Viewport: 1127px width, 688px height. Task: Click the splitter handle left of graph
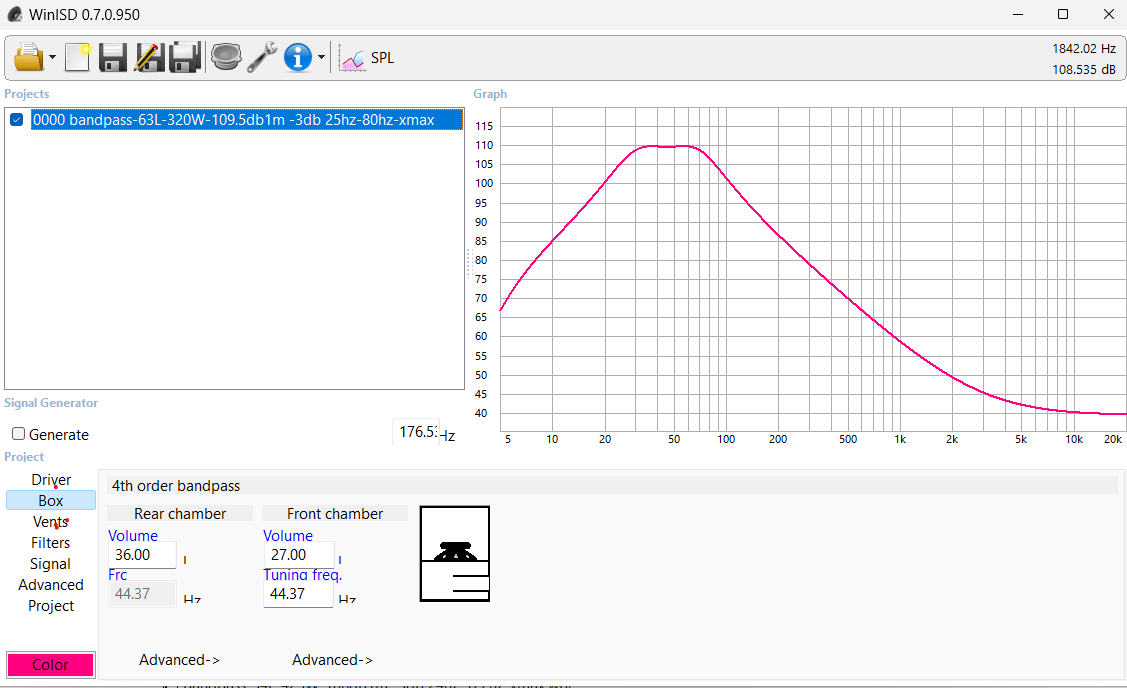[x=469, y=263]
